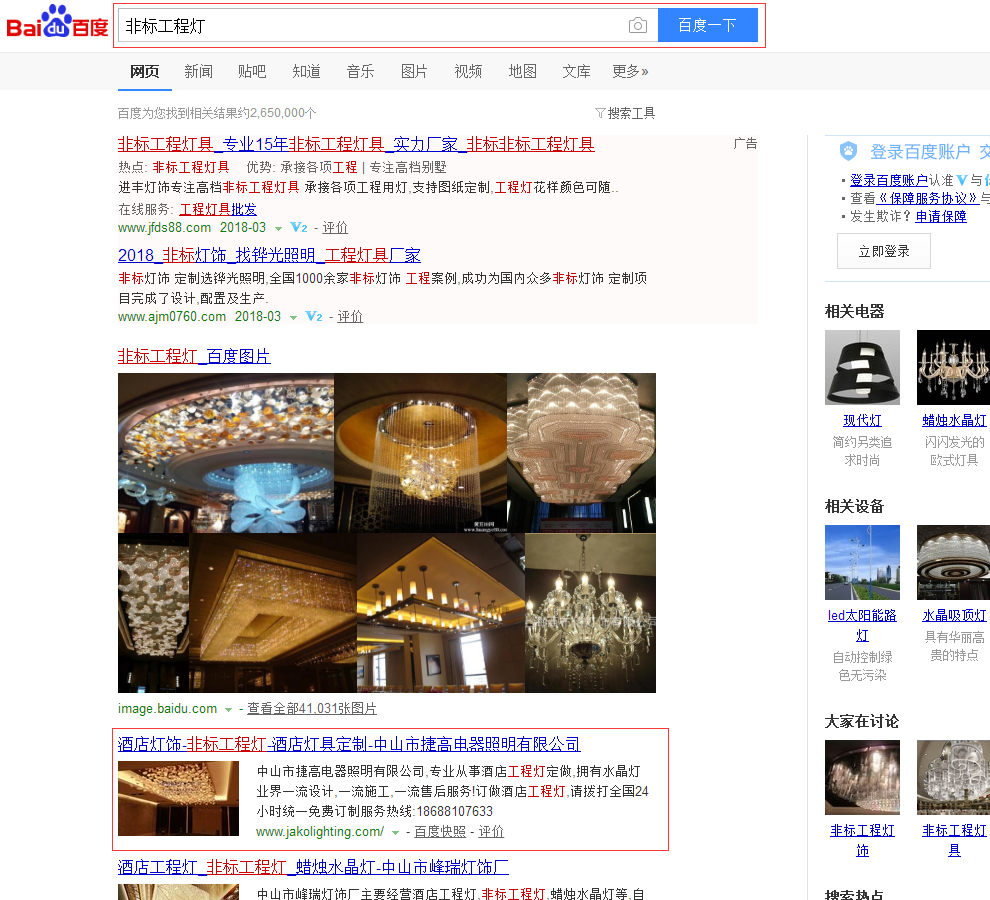Open the 百度快照 cached page link
The image size is (990, 900).
(x=440, y=832)
